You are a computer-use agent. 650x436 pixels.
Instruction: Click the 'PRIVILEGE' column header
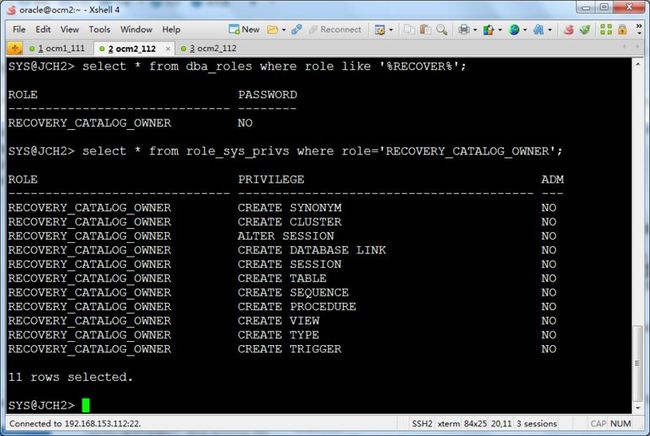pos(271,179)
